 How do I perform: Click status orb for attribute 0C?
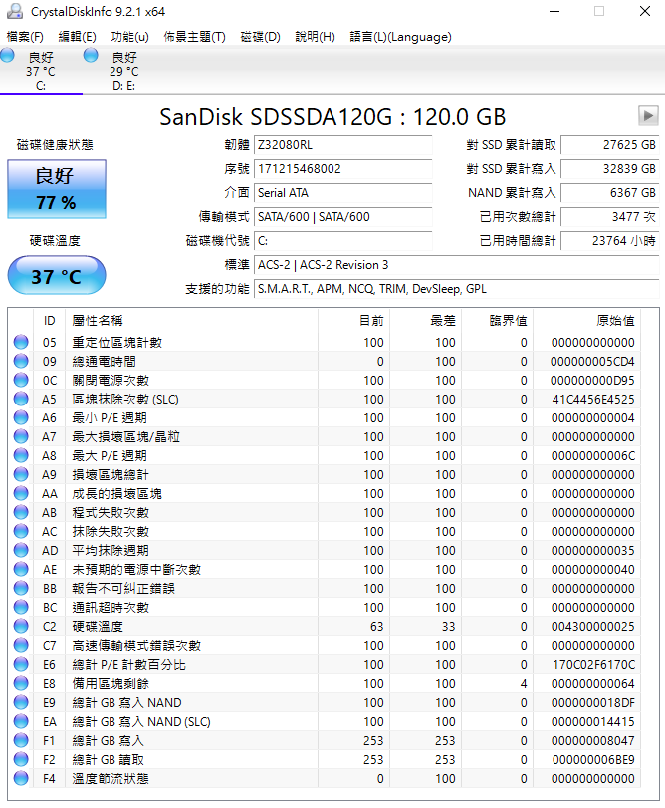(21, 380)
